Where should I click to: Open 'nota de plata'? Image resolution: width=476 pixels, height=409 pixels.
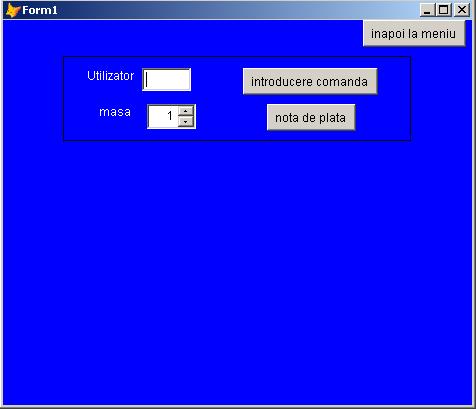pos(311,117)
